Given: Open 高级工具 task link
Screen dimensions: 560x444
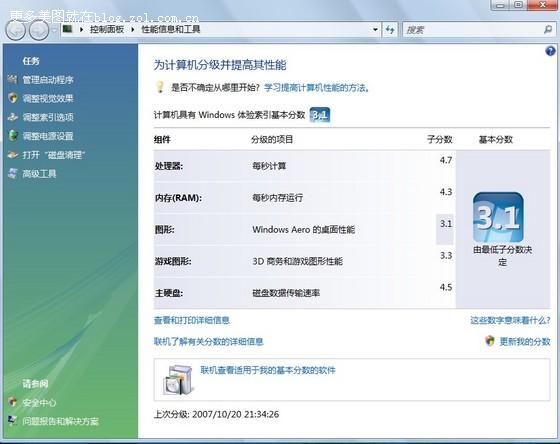Looking at the screenshot, I should 39,174.
